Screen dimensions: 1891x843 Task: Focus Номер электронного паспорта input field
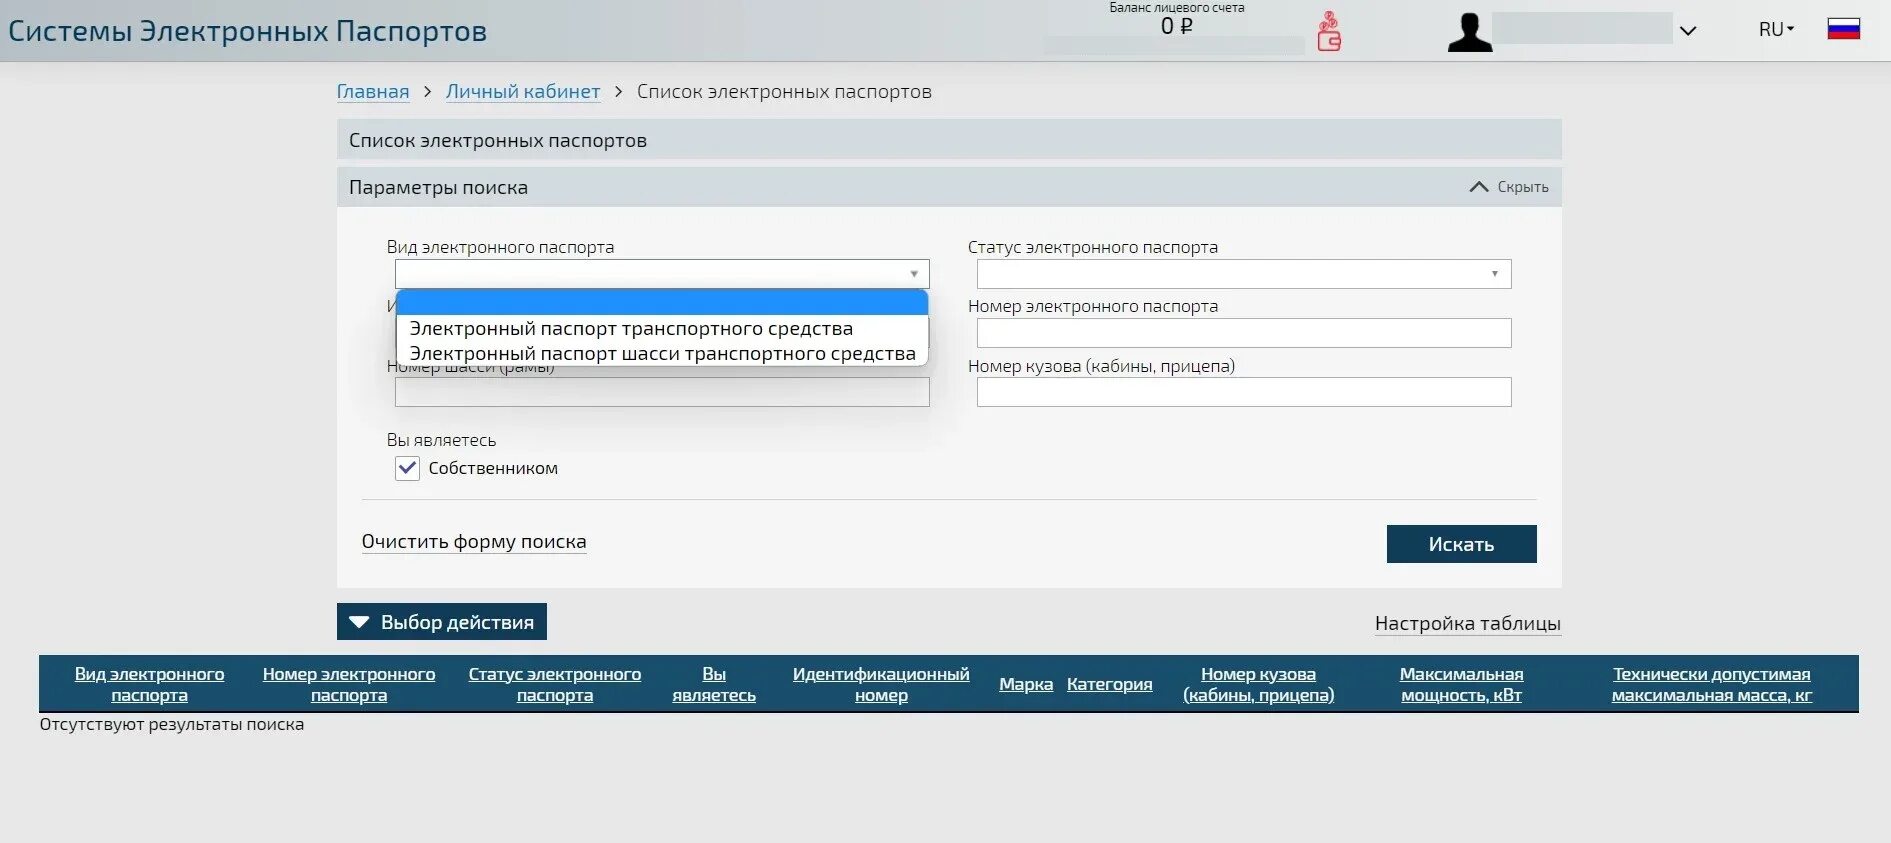pos(1244,333)
